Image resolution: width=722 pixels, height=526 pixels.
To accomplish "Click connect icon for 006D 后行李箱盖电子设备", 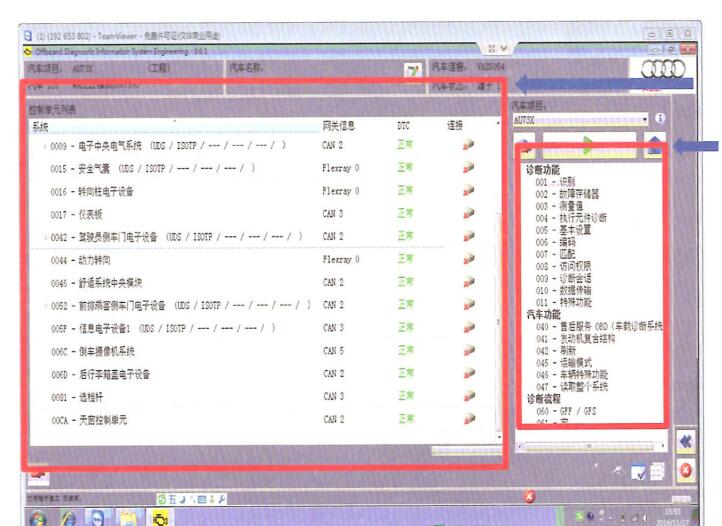I will [x=469, y=373].
